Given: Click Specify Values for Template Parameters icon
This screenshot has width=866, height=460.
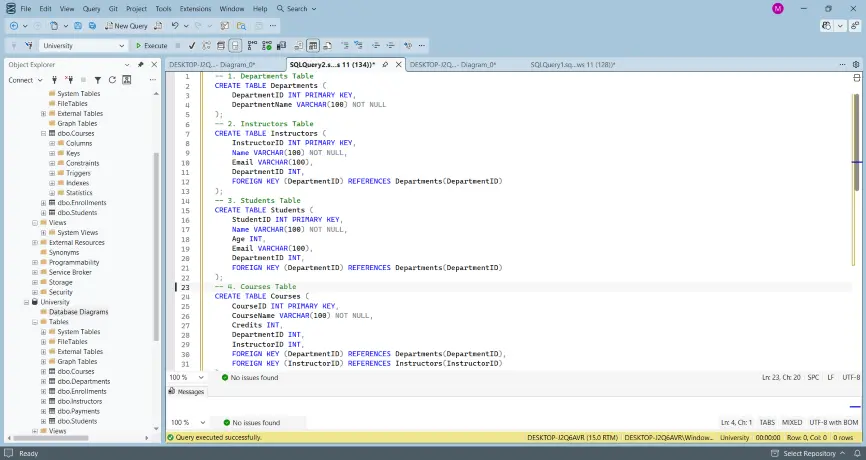Looking at the screenshot, I should [408, 46].
